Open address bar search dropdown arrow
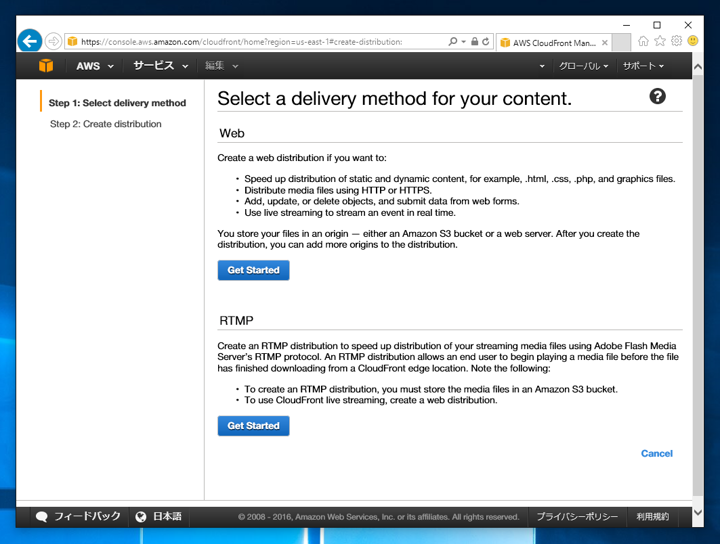720x544 pixels. (463, 41)
